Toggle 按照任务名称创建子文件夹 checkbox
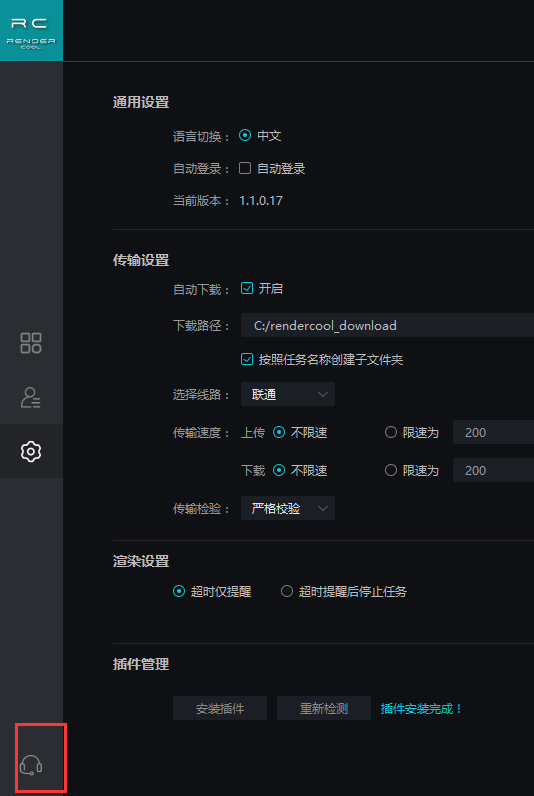The height and width of the screenshot is (796, 534). pos(247,359)
